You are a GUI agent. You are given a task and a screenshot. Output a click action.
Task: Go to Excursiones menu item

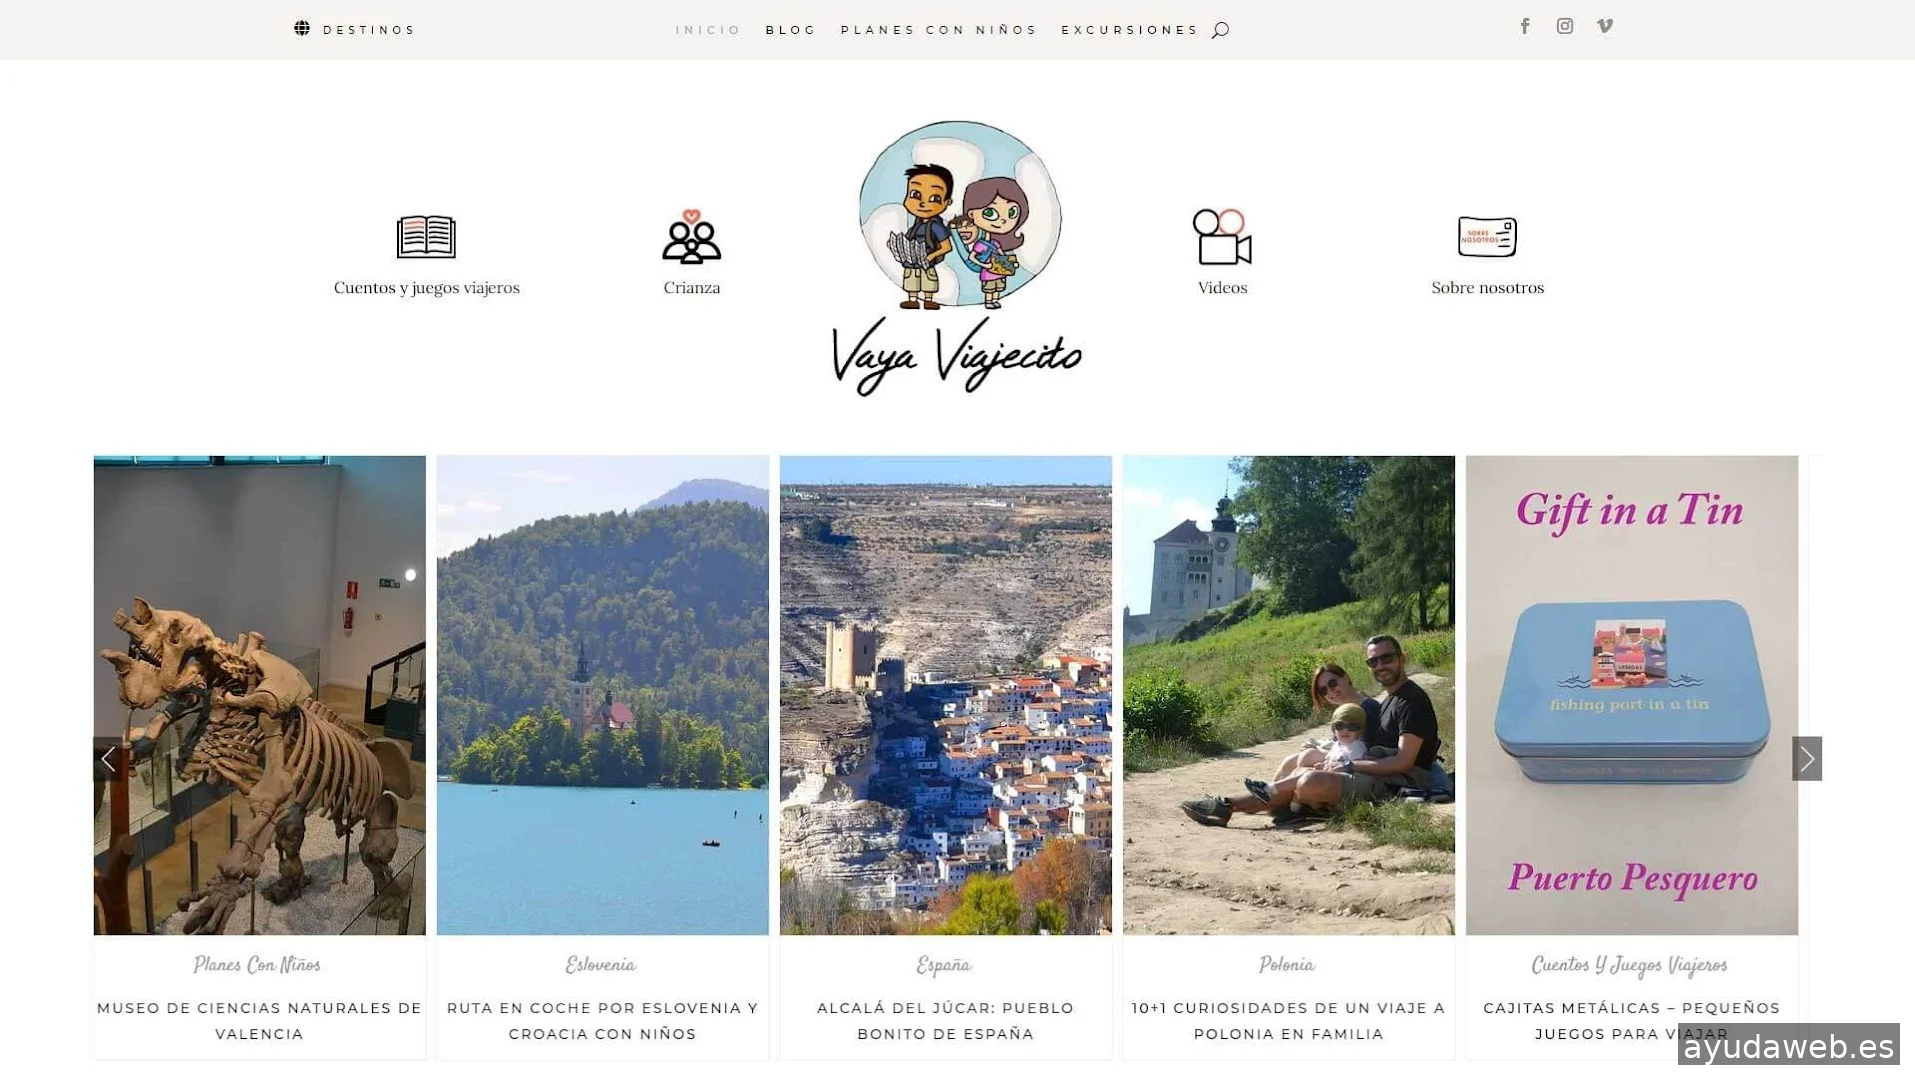[1129, 30]
